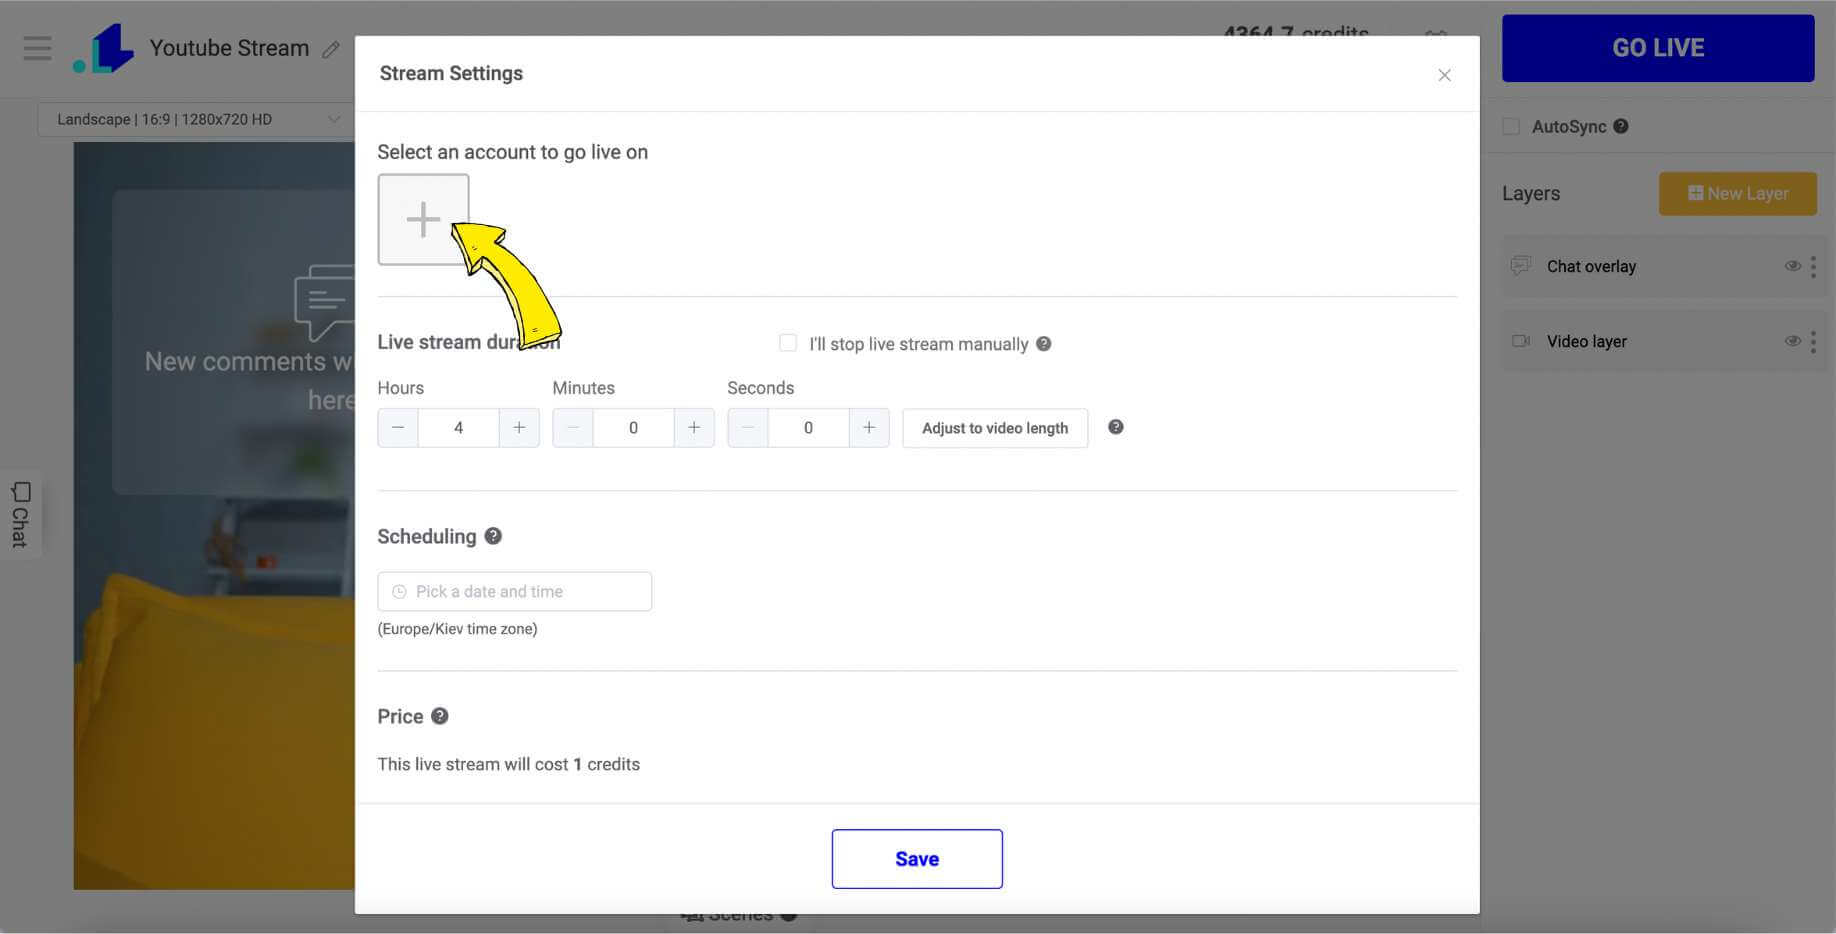Click the question mark beside the Price heading

tap(441, 715)
